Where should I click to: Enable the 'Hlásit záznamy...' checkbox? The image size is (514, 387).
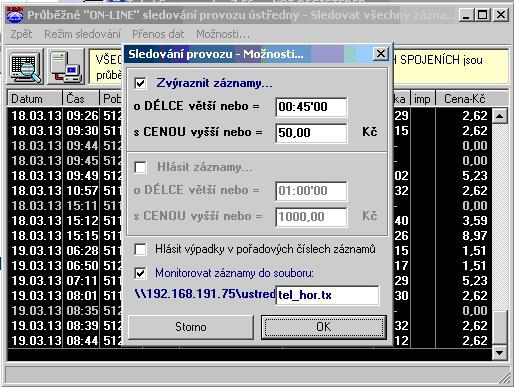click(140, 167)
